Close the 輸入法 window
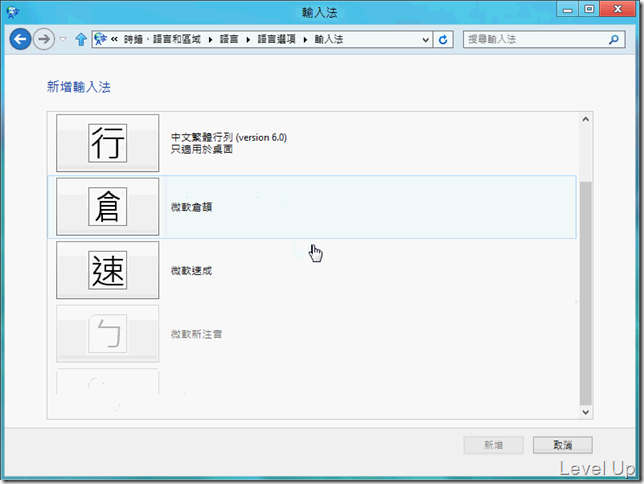This screenshot has height=484, width=644. [618, 9]
